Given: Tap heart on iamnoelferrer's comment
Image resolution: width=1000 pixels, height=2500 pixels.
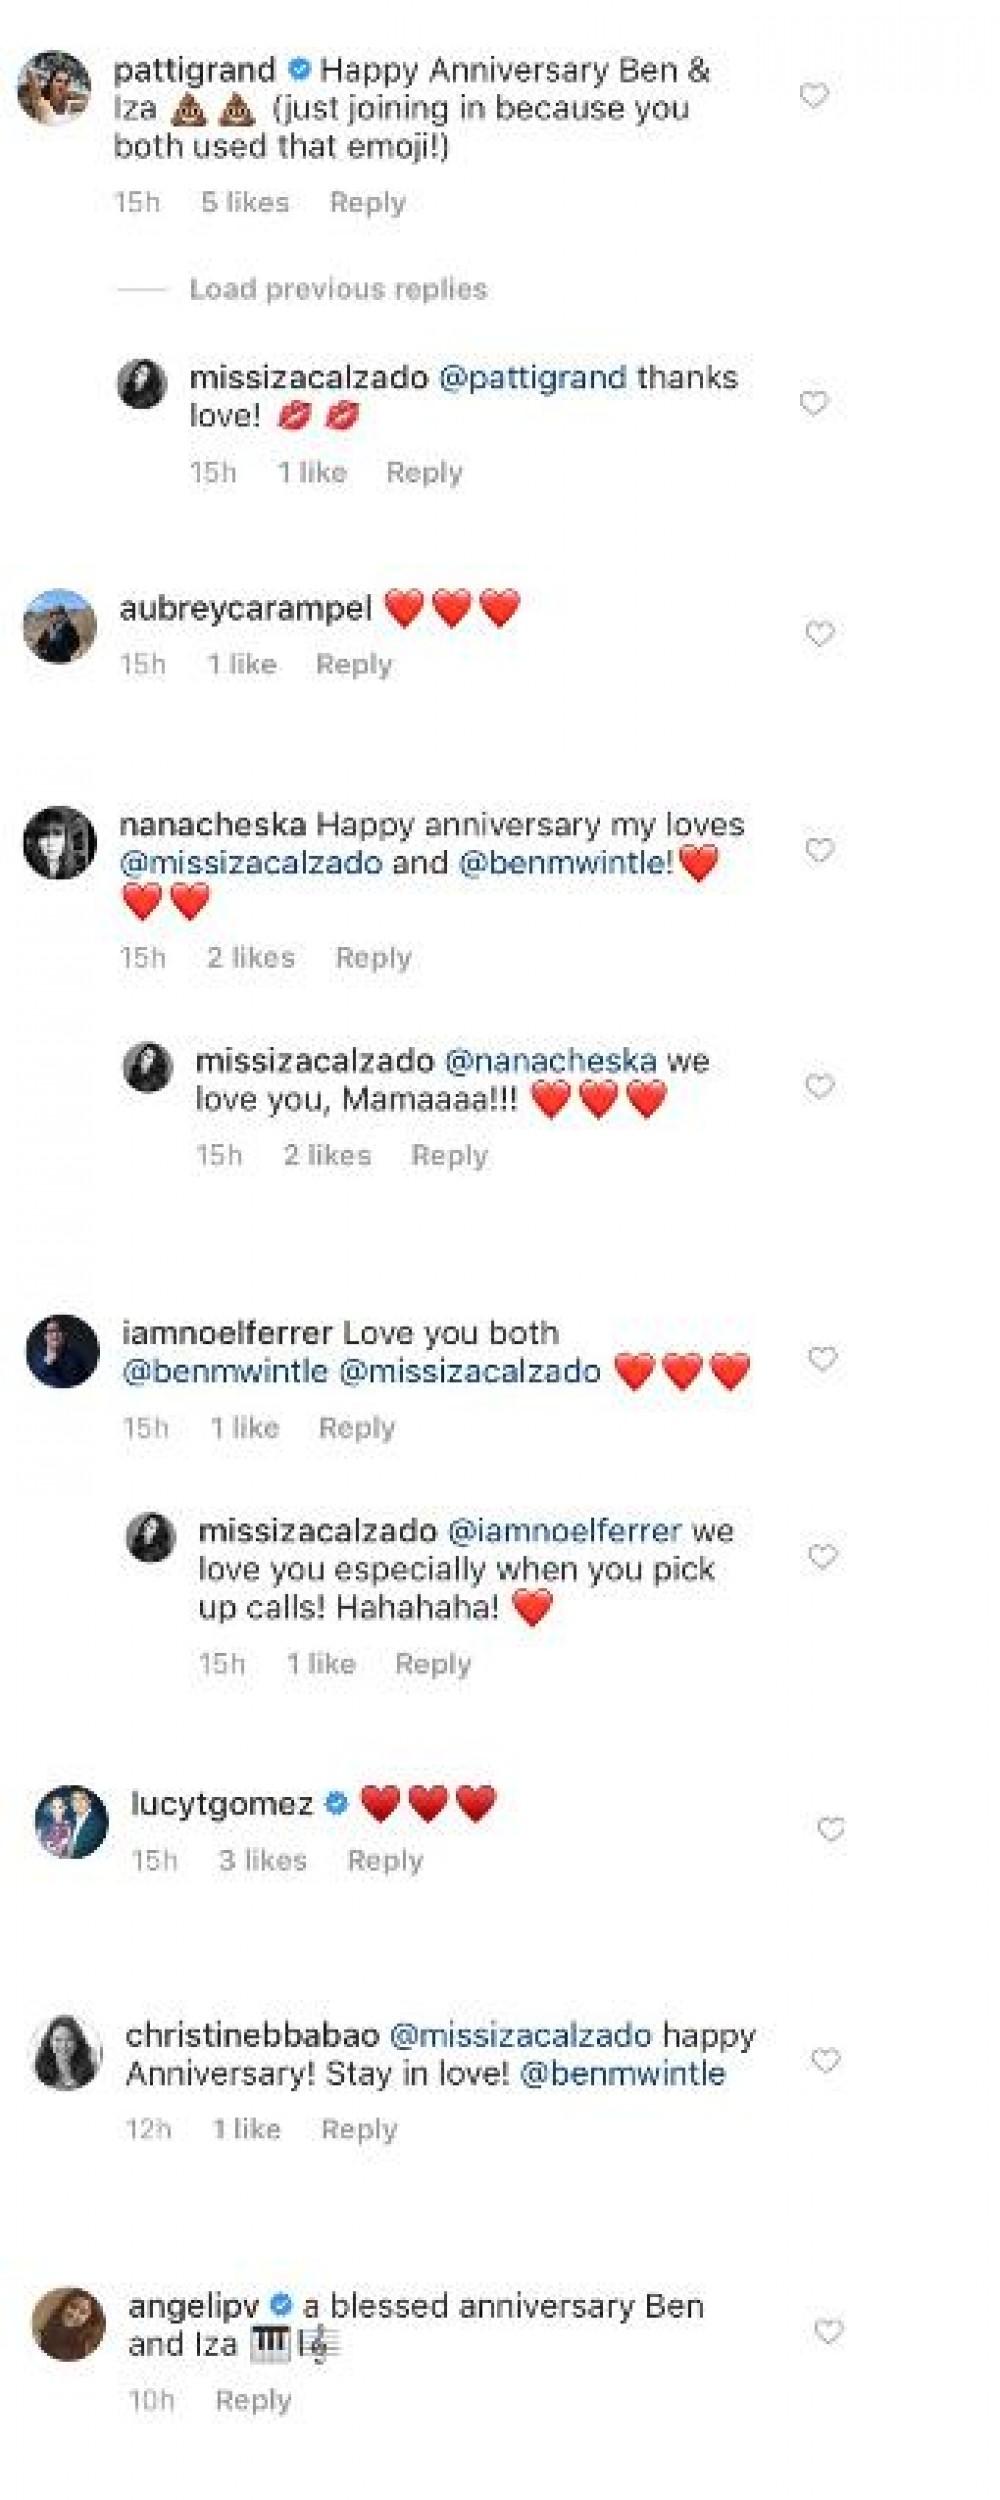Looking at the screenshot, I should [x=822, y=1359].
